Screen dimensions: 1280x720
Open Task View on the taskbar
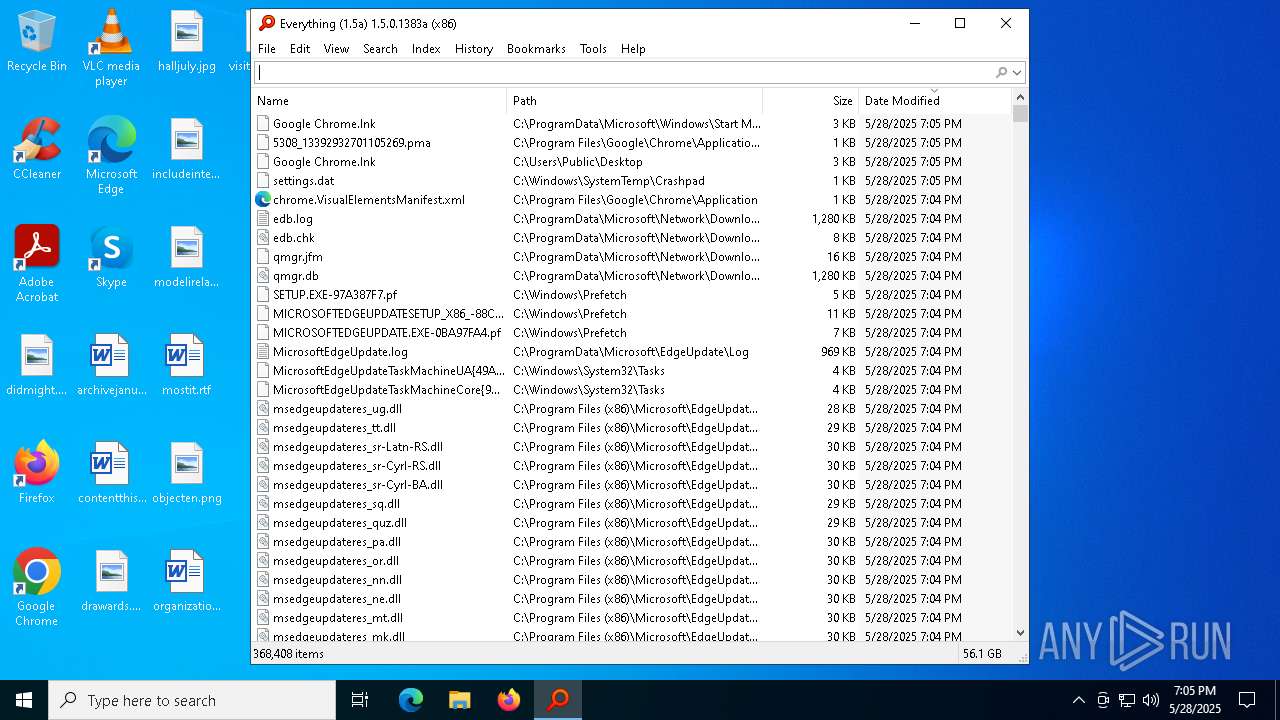tap(360, 701)
